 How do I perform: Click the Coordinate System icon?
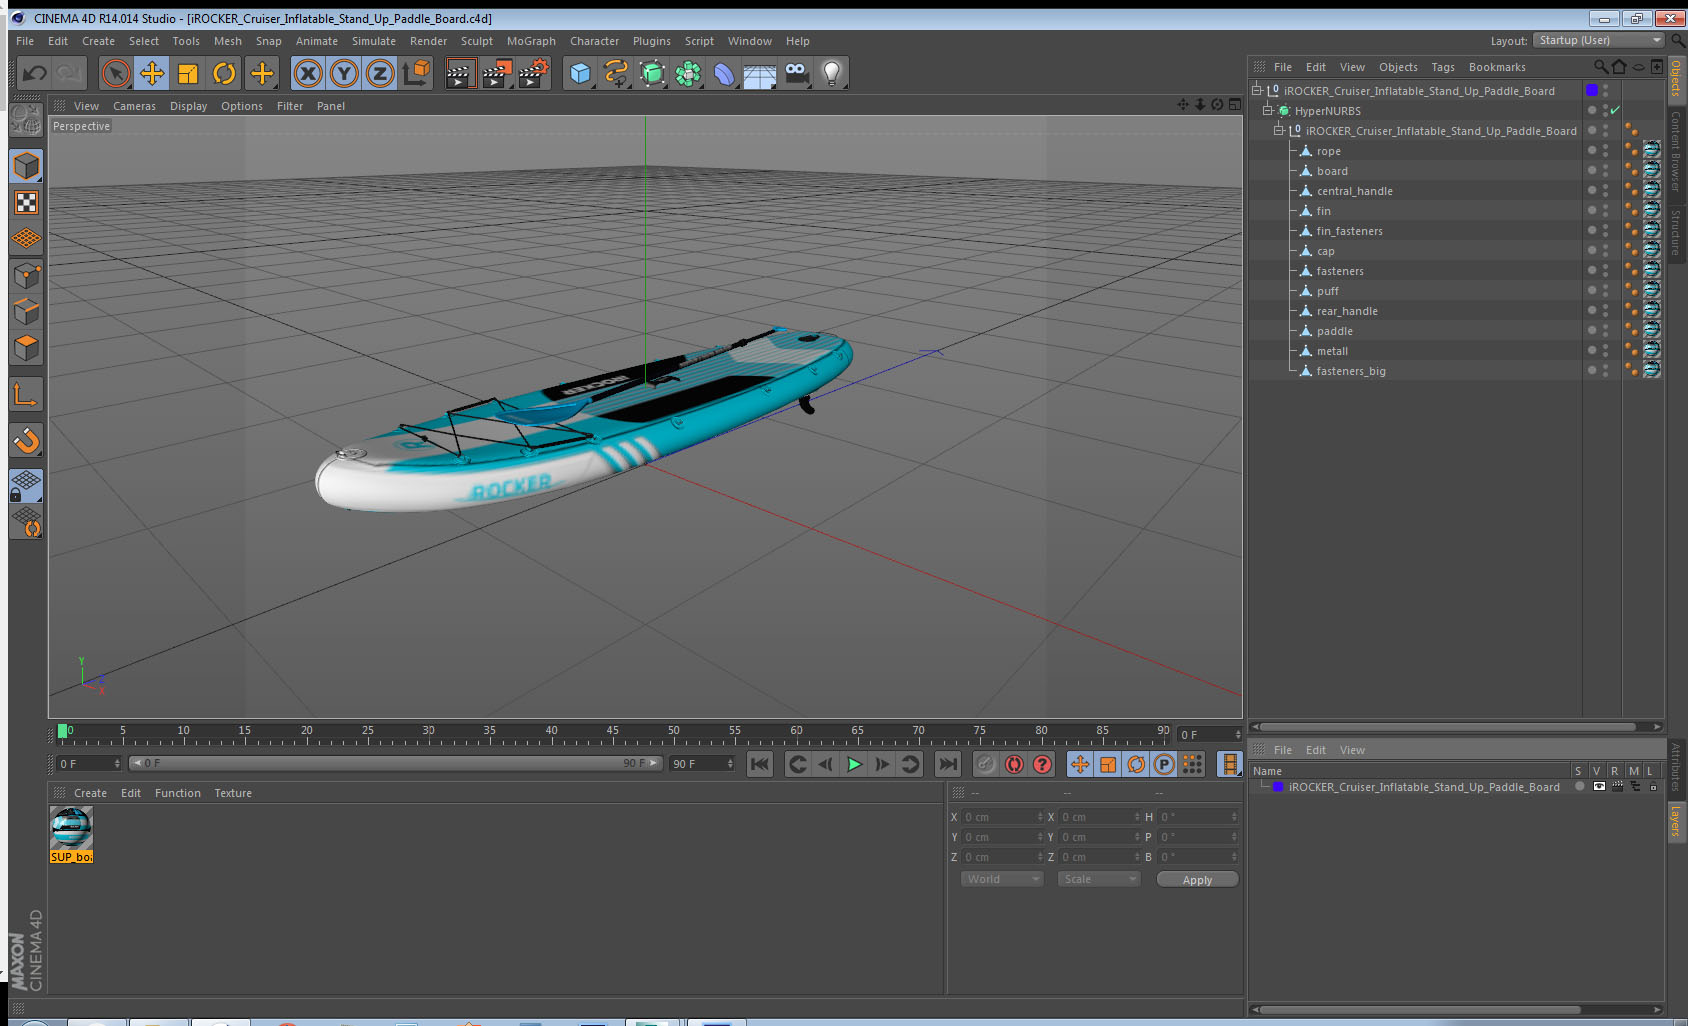416,73
